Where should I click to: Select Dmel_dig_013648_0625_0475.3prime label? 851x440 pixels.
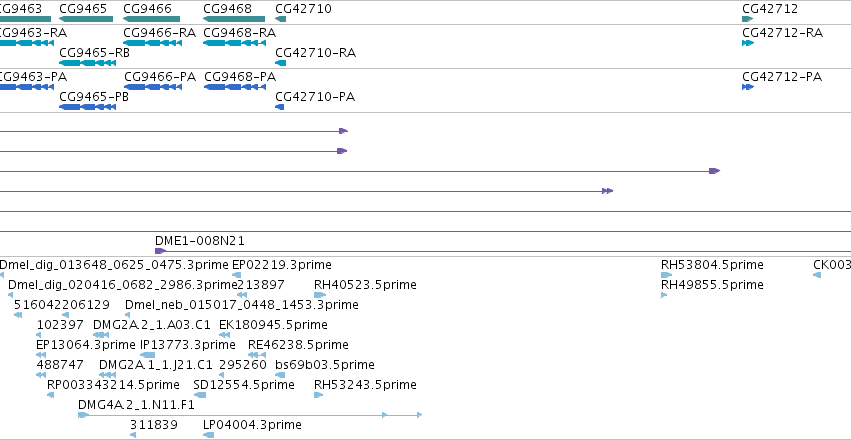114,265
